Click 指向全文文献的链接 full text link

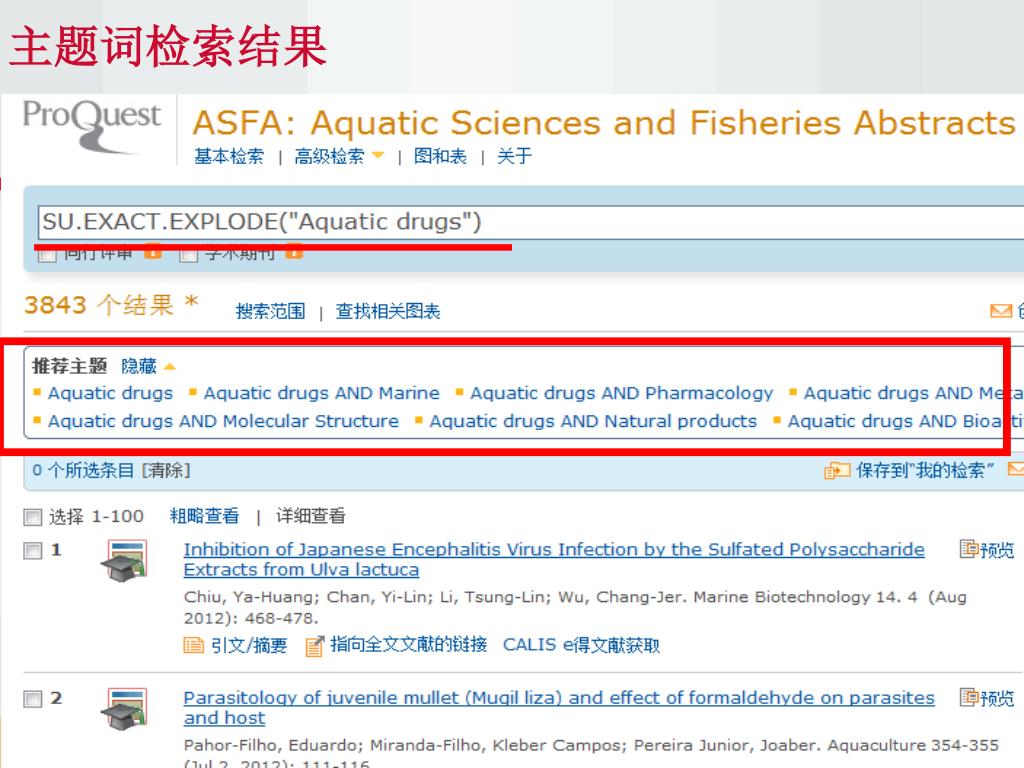tap(409, 645)
